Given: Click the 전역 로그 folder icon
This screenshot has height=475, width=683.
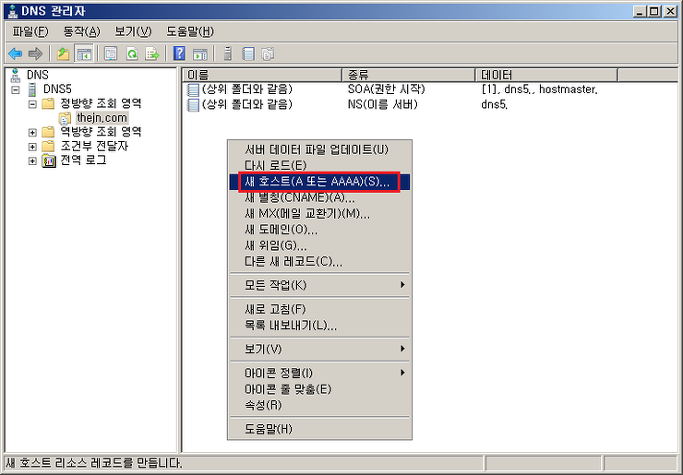Looking at the screenshot, I should click(49, 161).
